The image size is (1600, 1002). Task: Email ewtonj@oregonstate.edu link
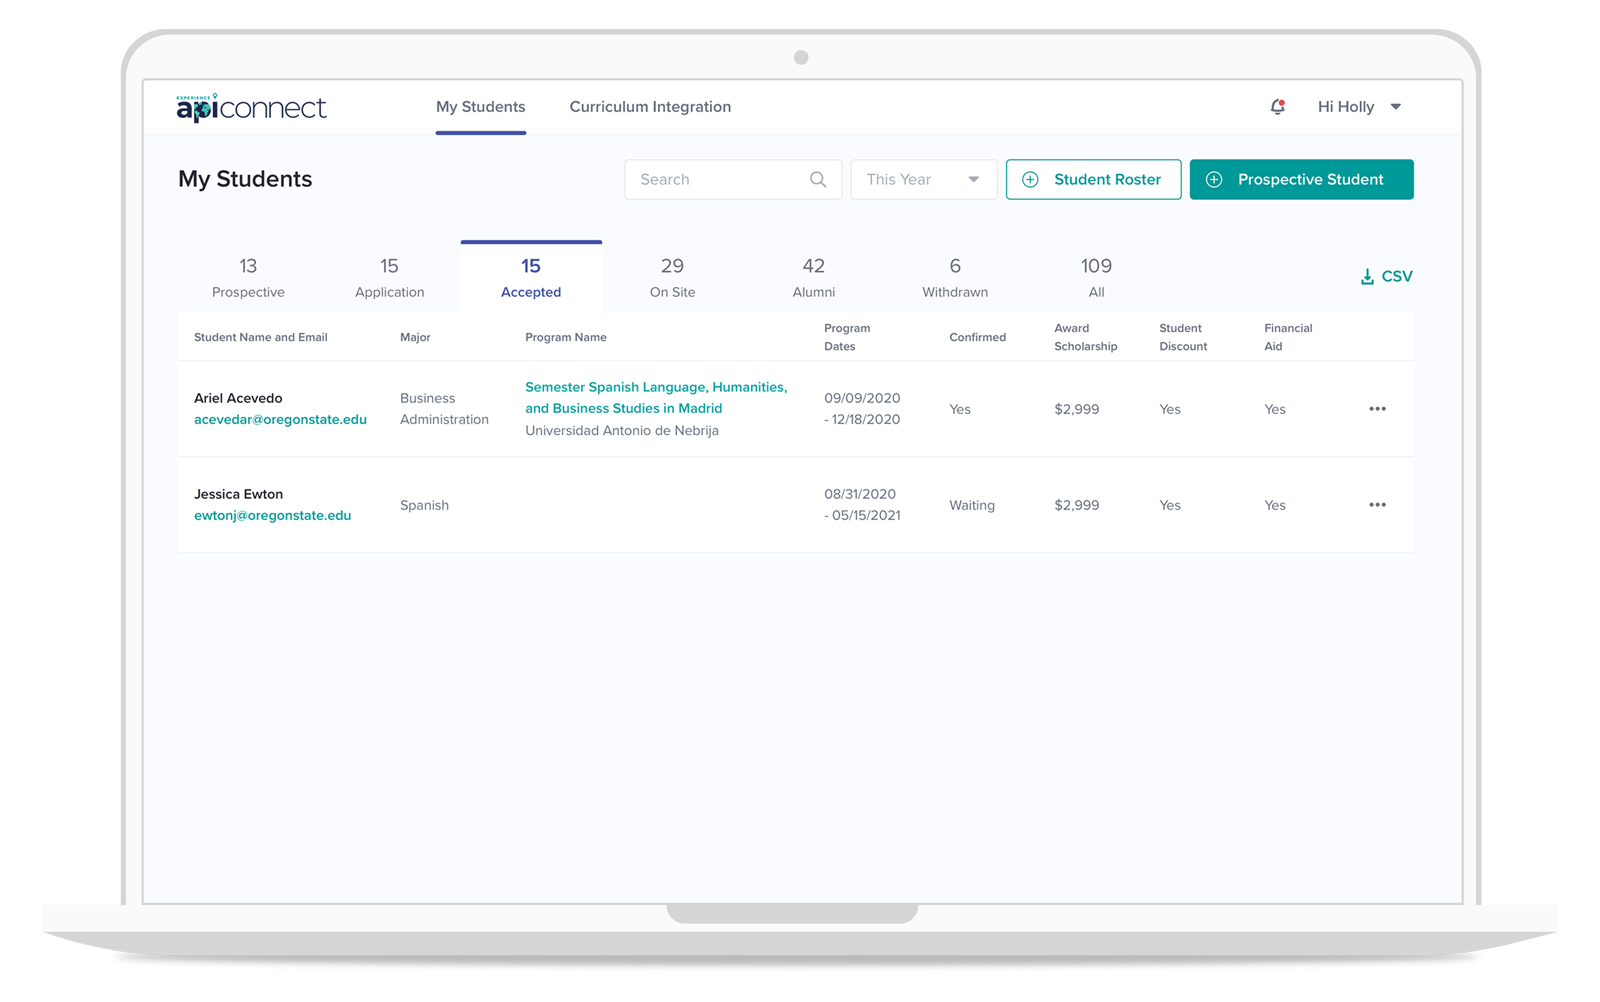(x=272, y=516)
